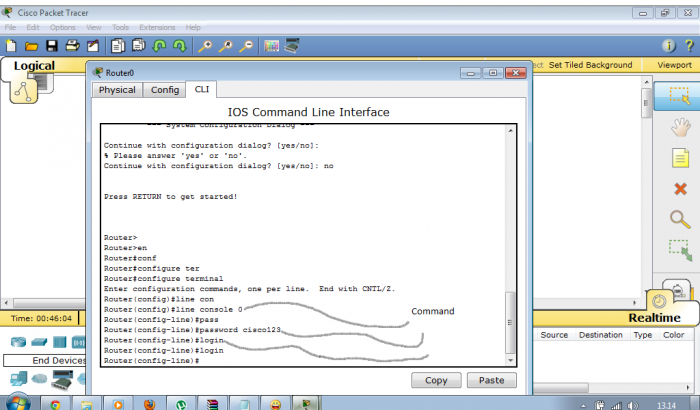
Task: Open the Tools menu
Action: tap(121, 27)
